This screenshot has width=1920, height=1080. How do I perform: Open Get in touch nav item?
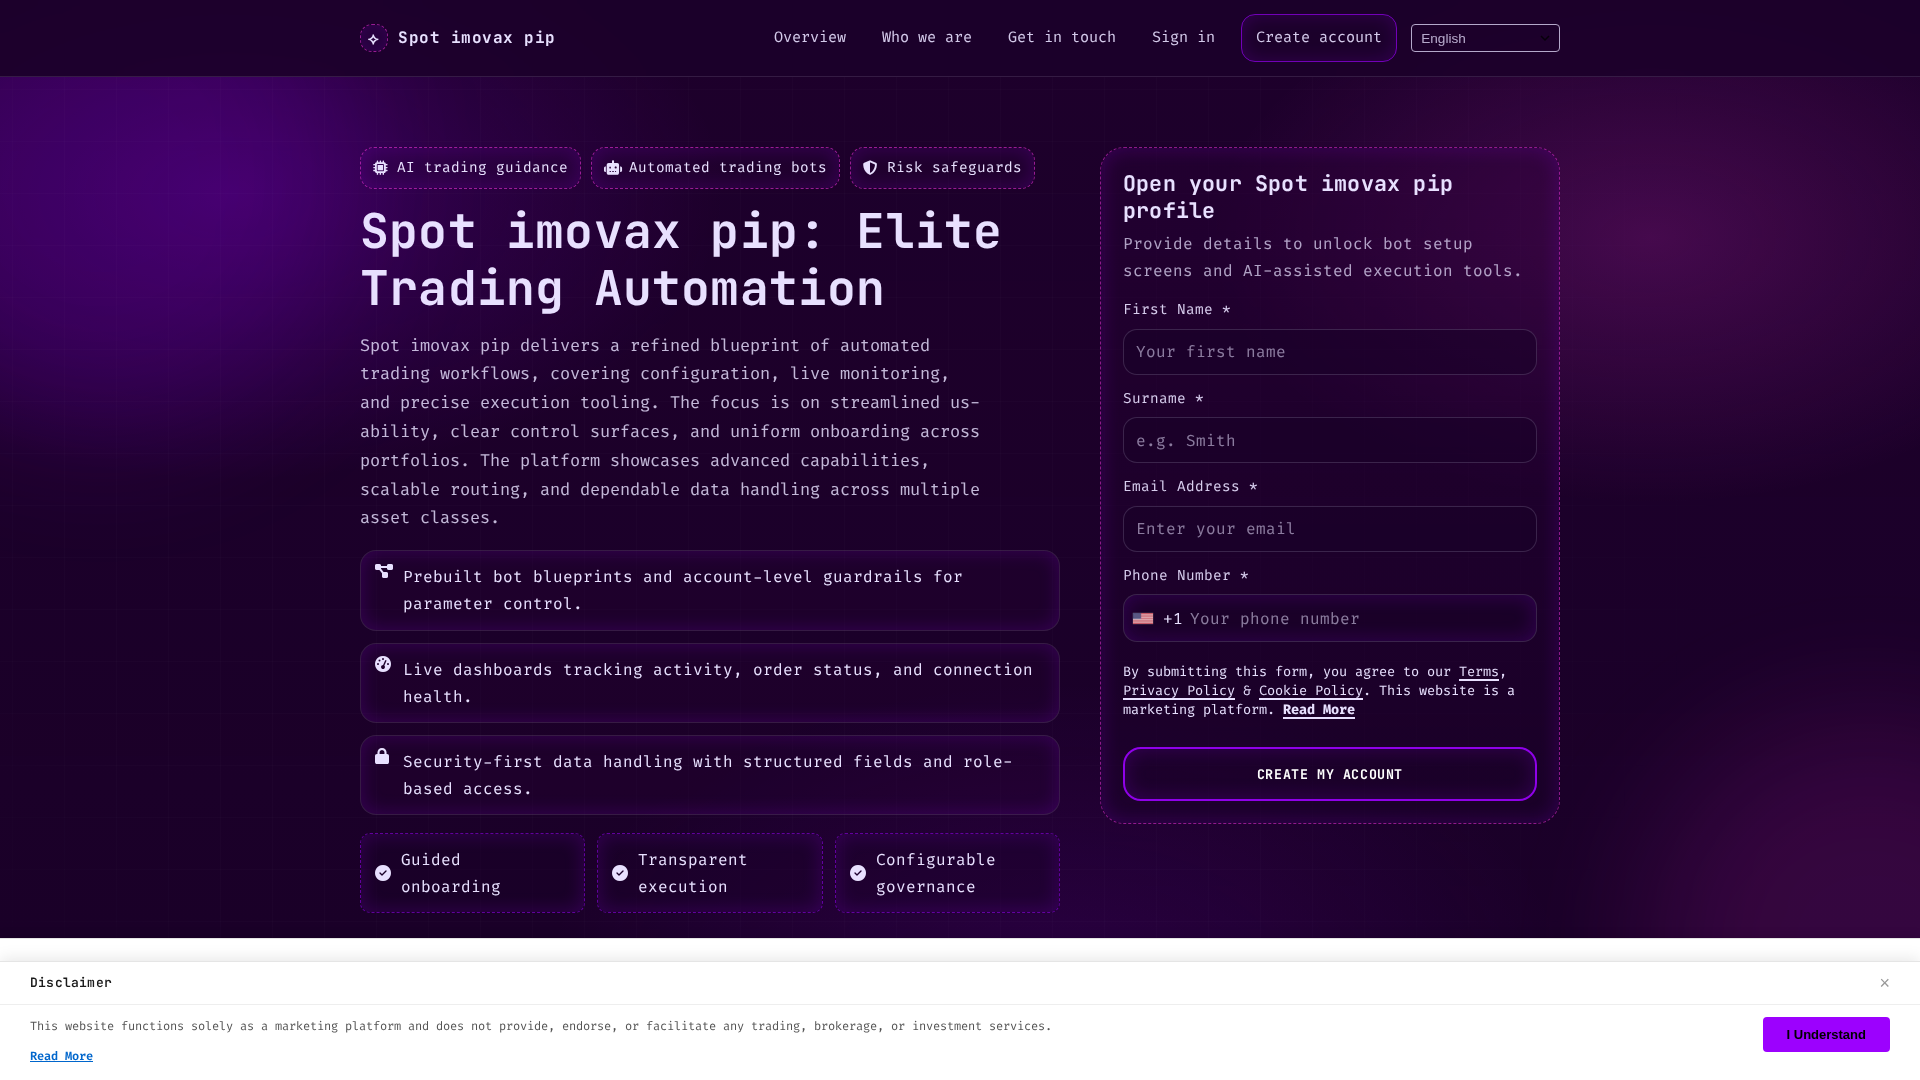click(1062, 37)
